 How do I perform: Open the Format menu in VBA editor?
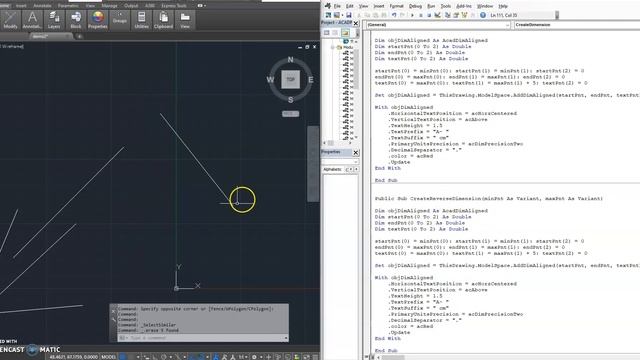396,6
